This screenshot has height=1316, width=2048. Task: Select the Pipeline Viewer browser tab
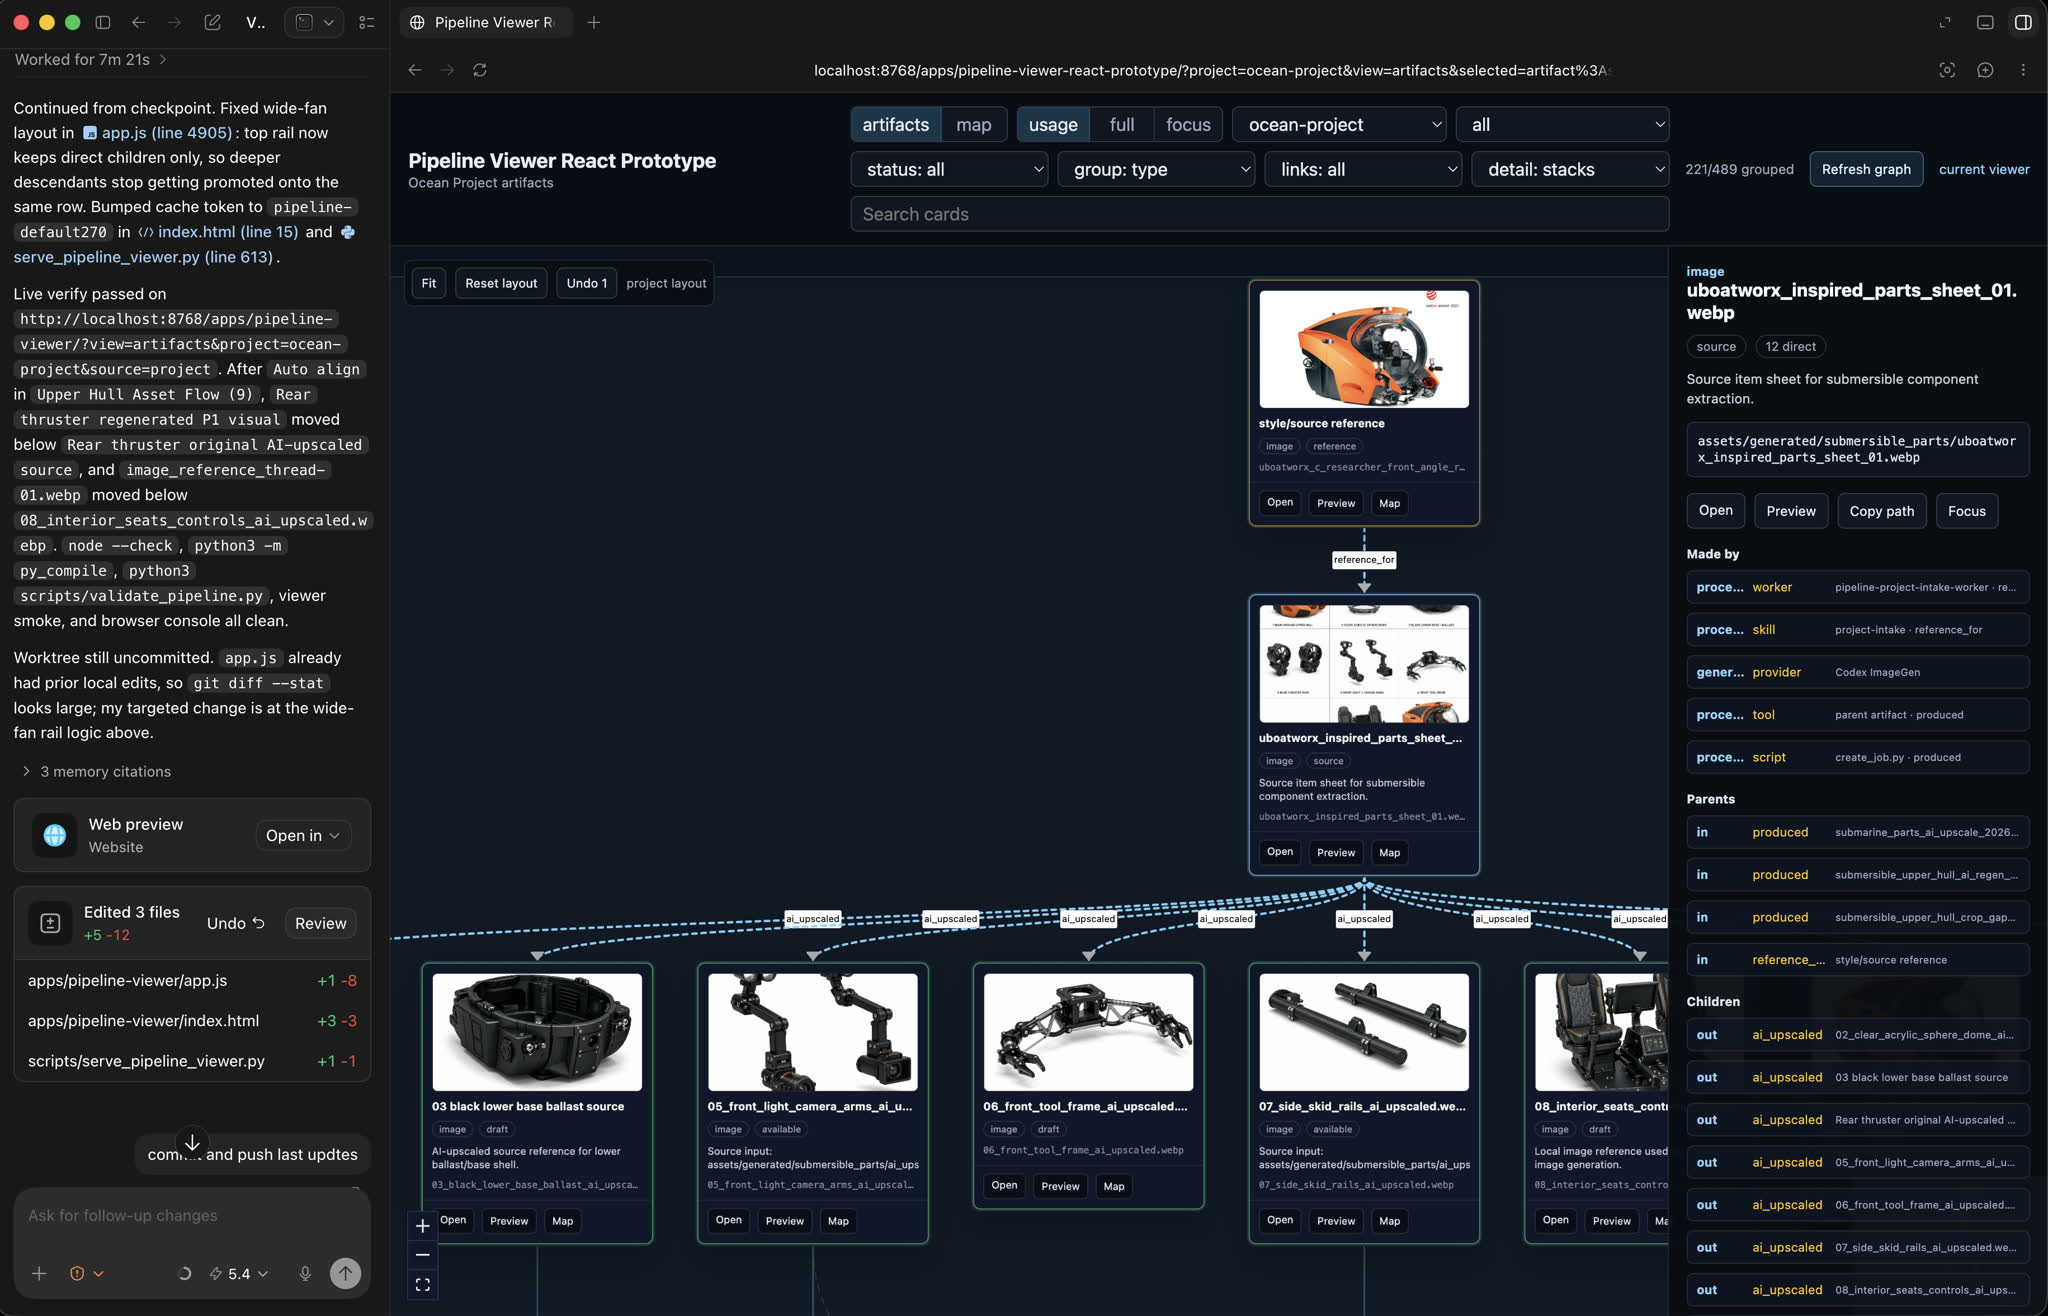click(x=486, y=22)
